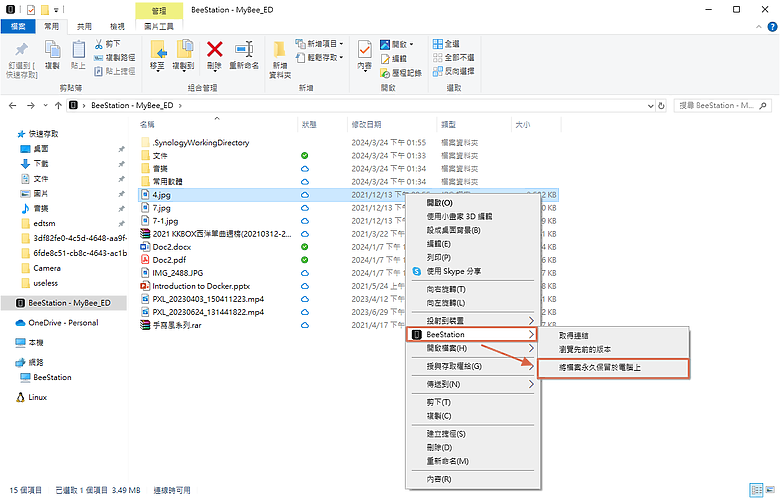Image resolution: width=780 pixels, height=498 pixels.
Task: Open the Picture Tools tab
Action: click(x=159, y=26)
